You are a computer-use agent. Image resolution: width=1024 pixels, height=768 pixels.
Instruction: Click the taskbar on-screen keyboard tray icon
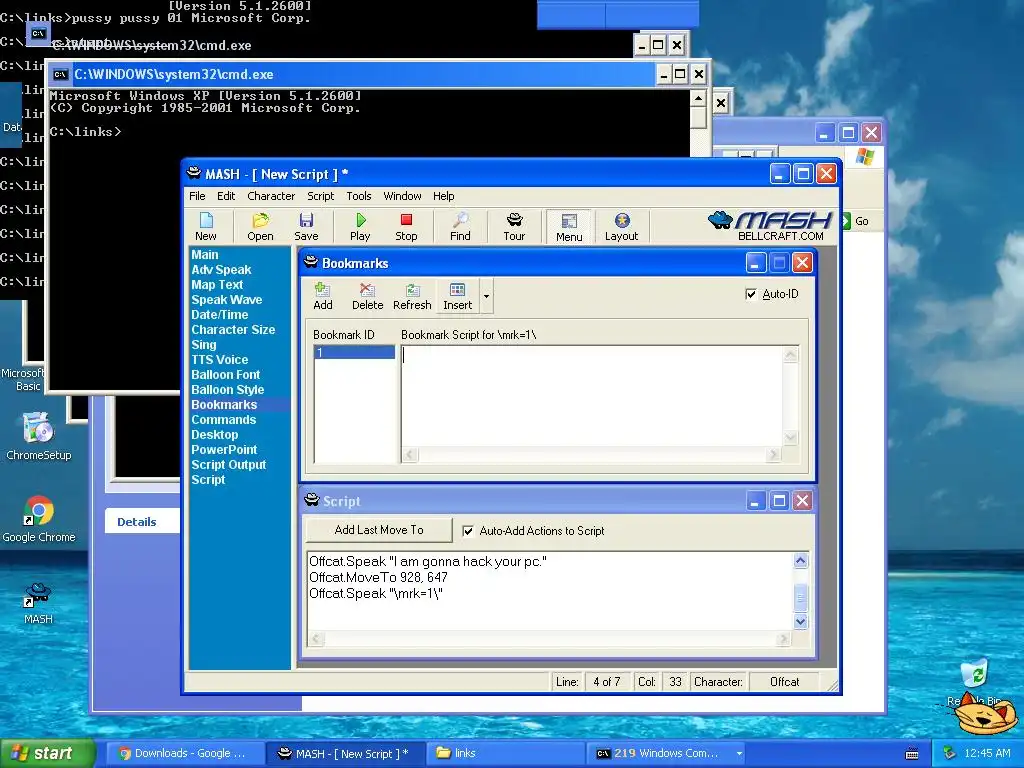(x=912, y=754)
